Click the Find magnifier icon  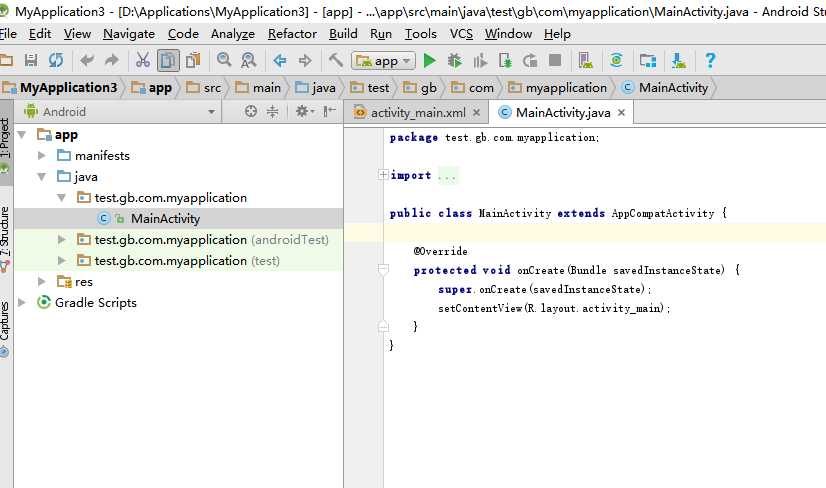[x=224, y=61]
